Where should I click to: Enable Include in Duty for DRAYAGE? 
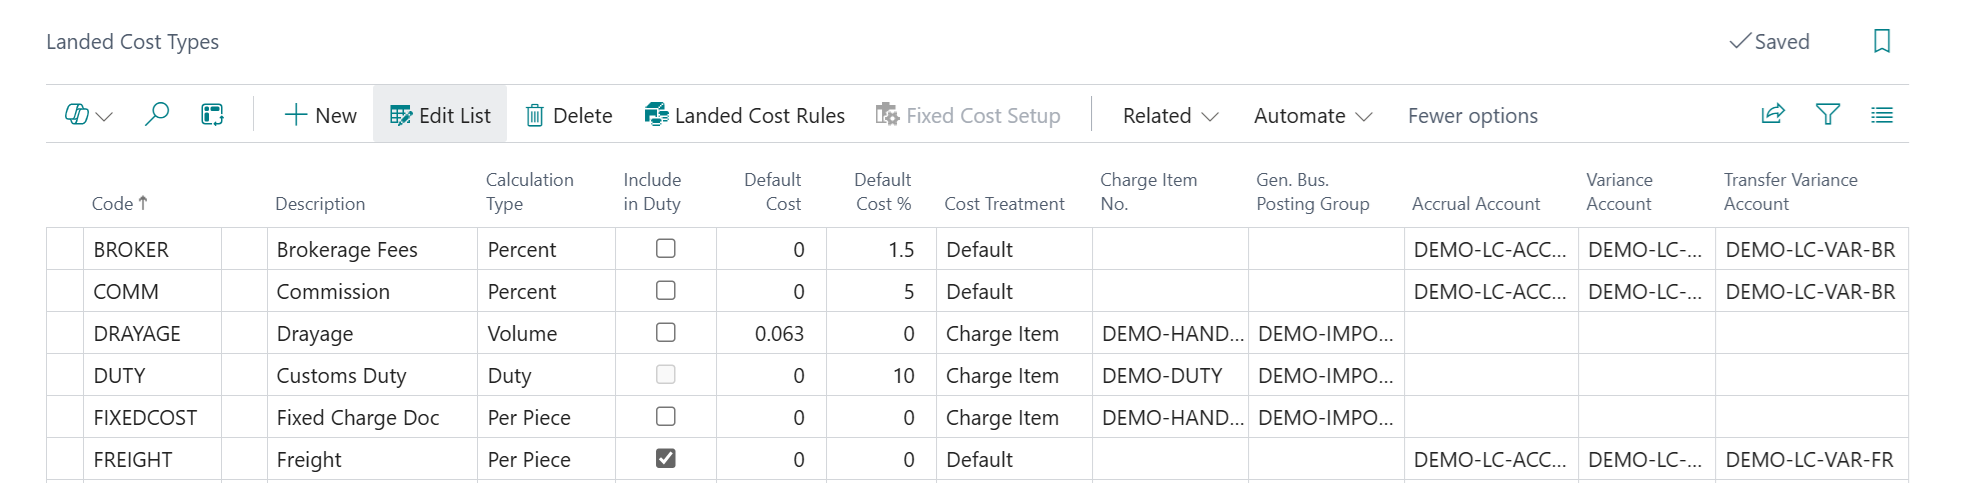(x=665, y=333)
